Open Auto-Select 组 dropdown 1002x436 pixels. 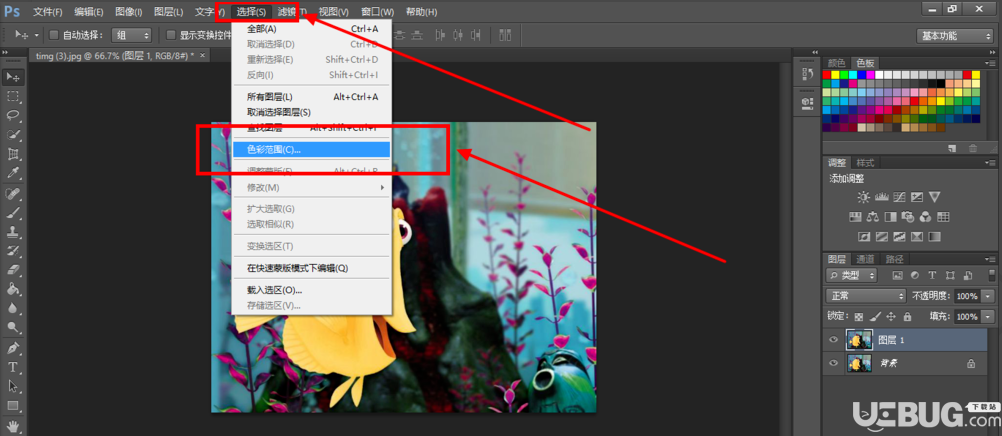coord(132,35)
